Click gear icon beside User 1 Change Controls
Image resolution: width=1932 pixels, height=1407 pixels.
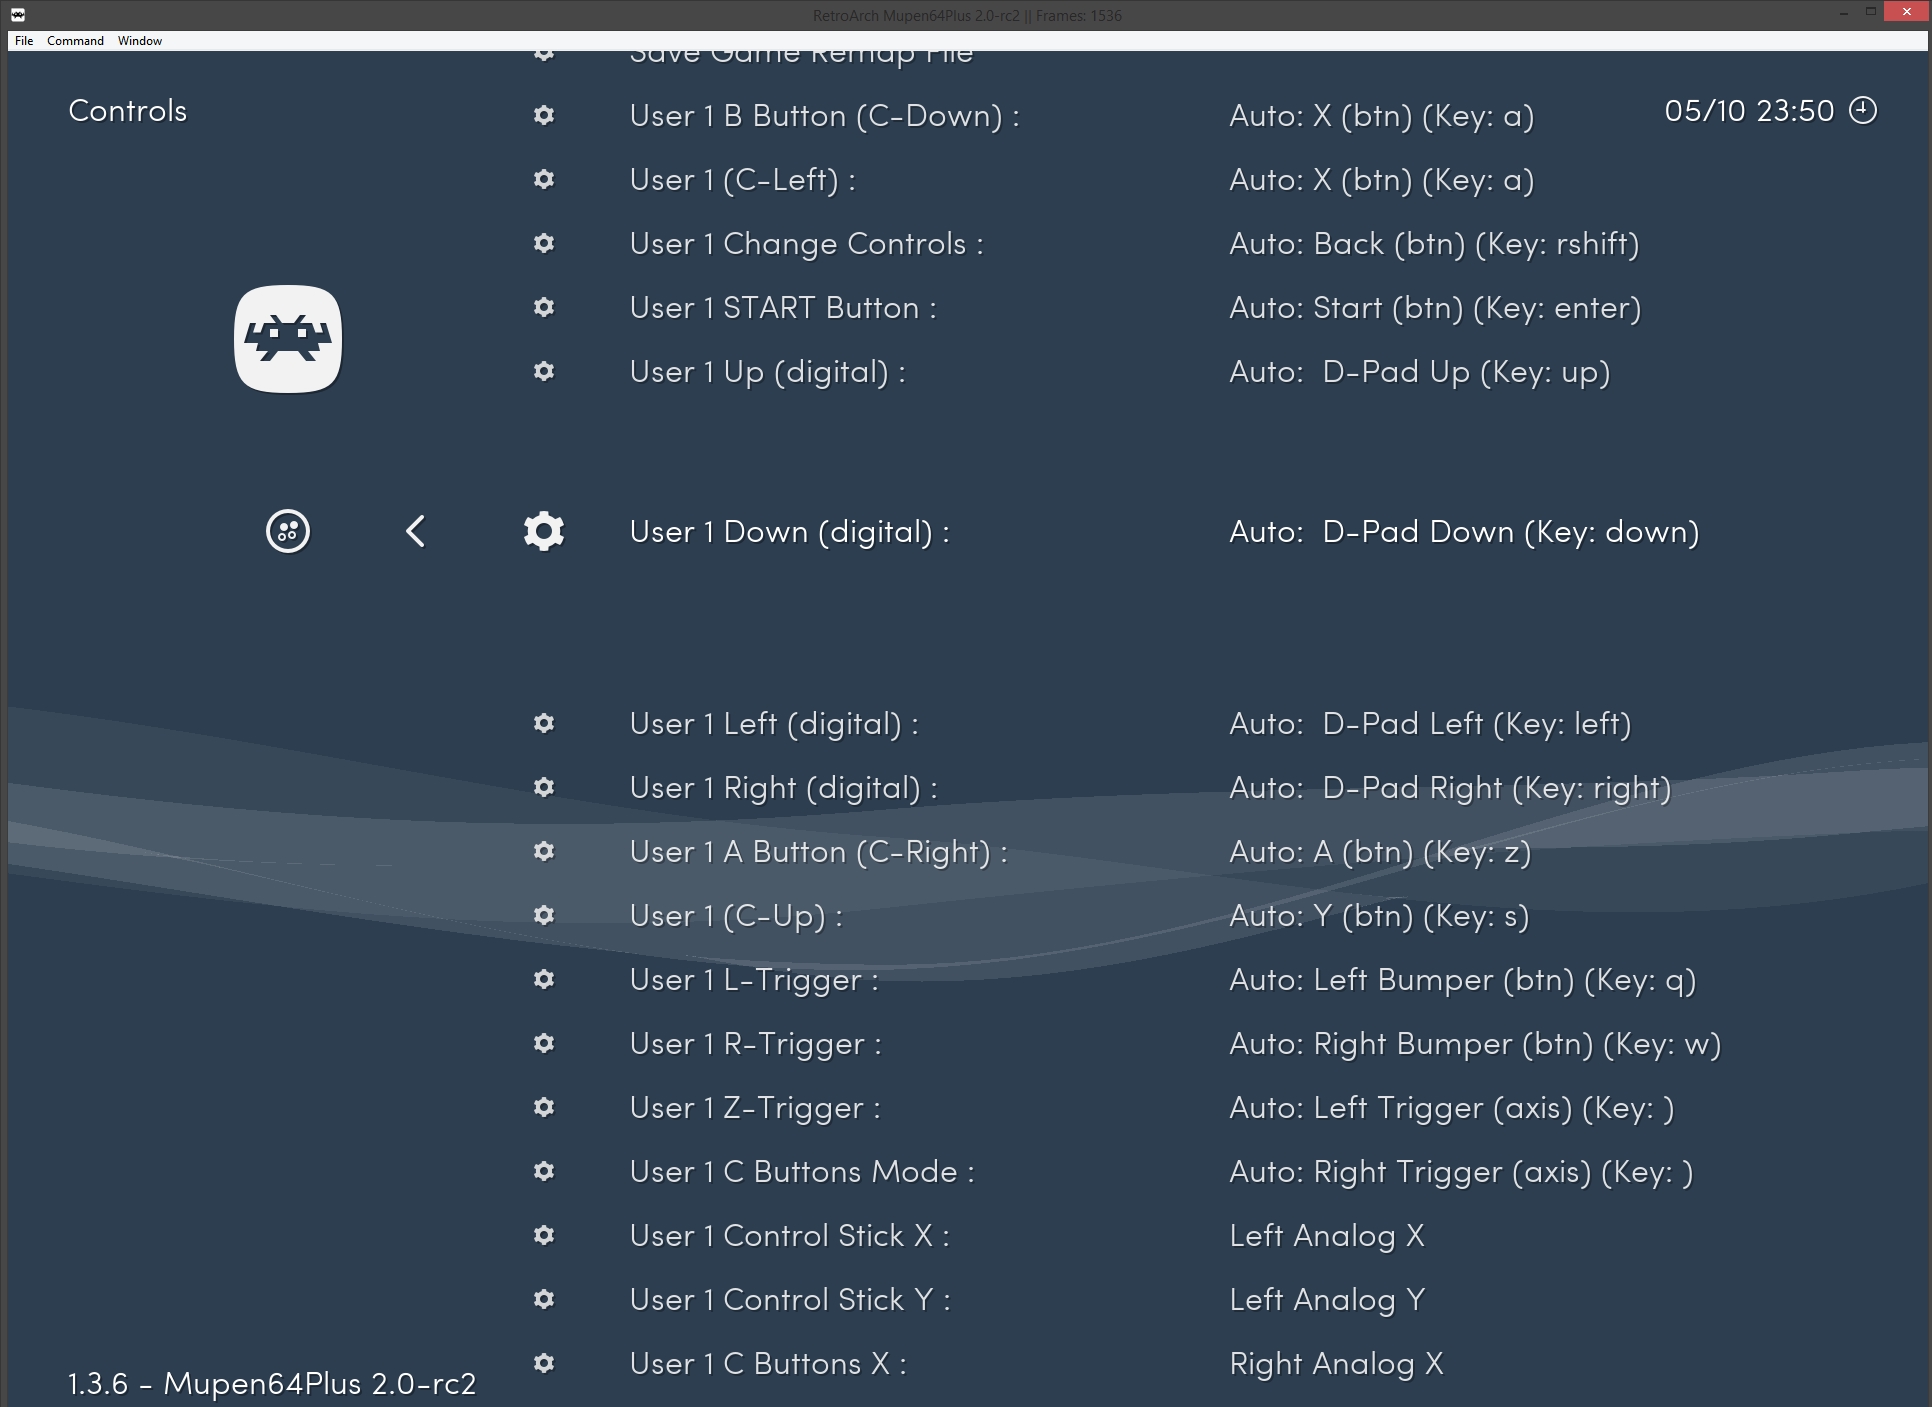pos(544,243)
